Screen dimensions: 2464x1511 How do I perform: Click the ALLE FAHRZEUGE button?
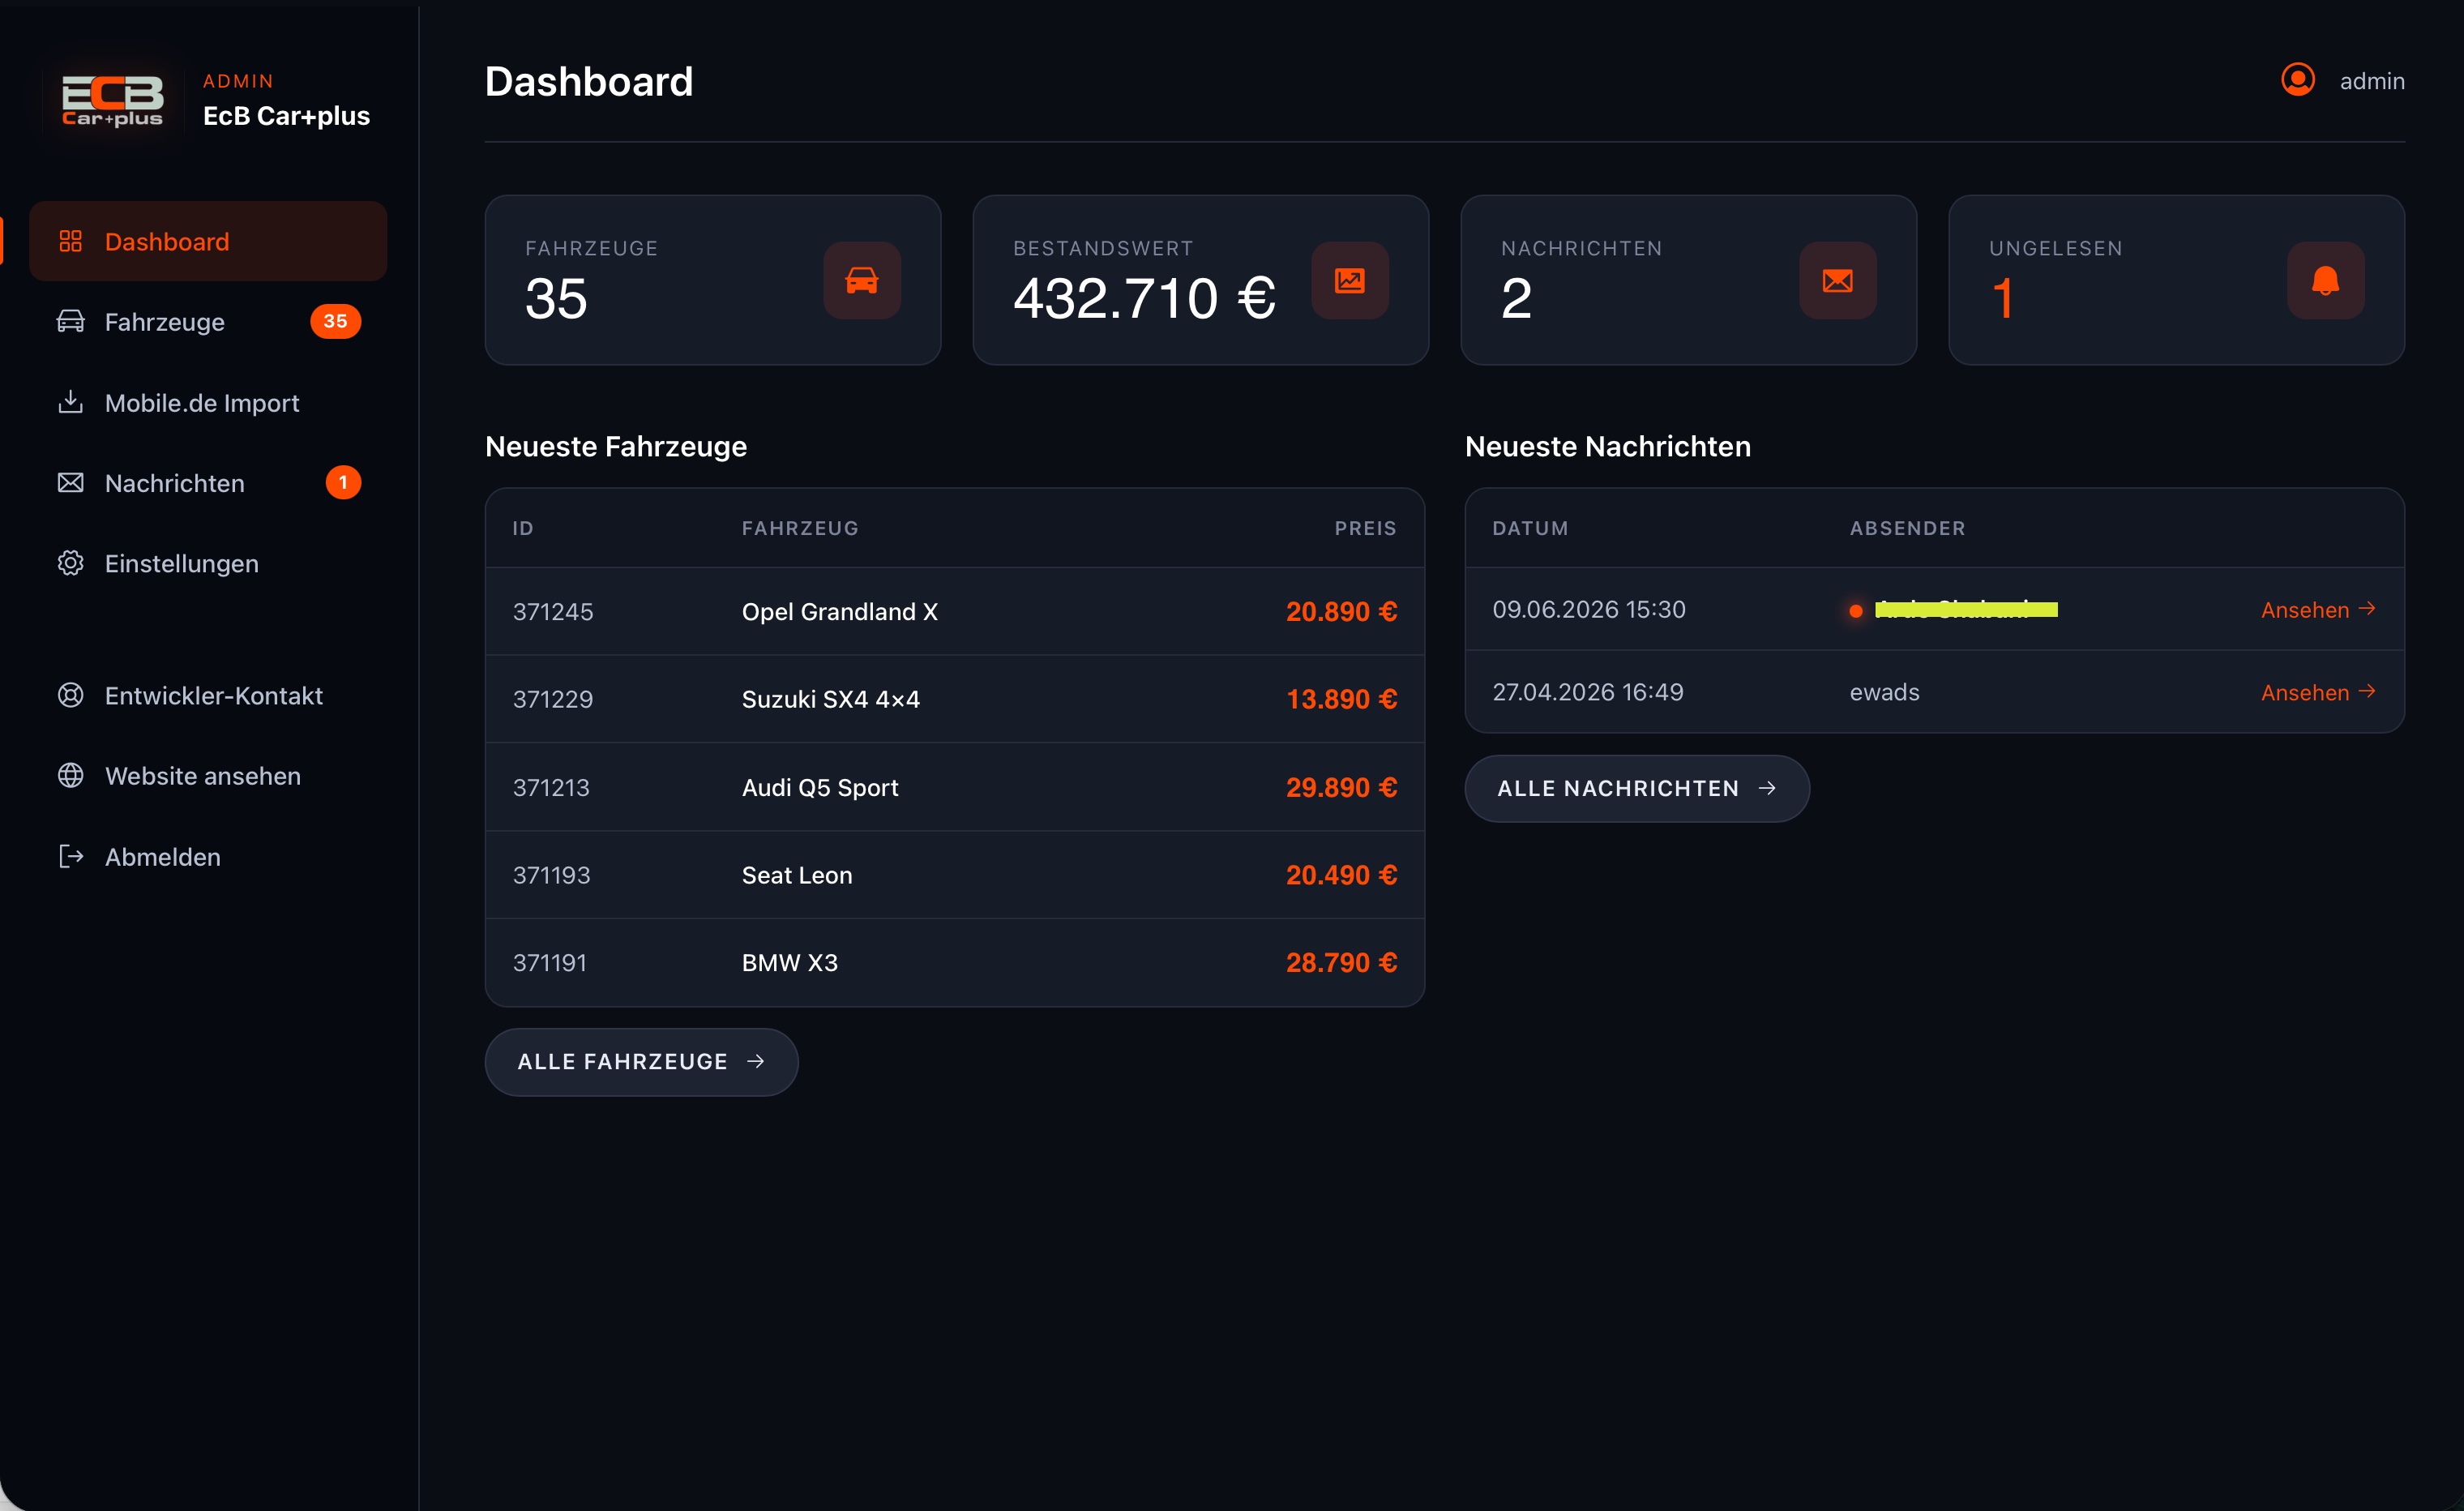click(x=641, y=1062)
